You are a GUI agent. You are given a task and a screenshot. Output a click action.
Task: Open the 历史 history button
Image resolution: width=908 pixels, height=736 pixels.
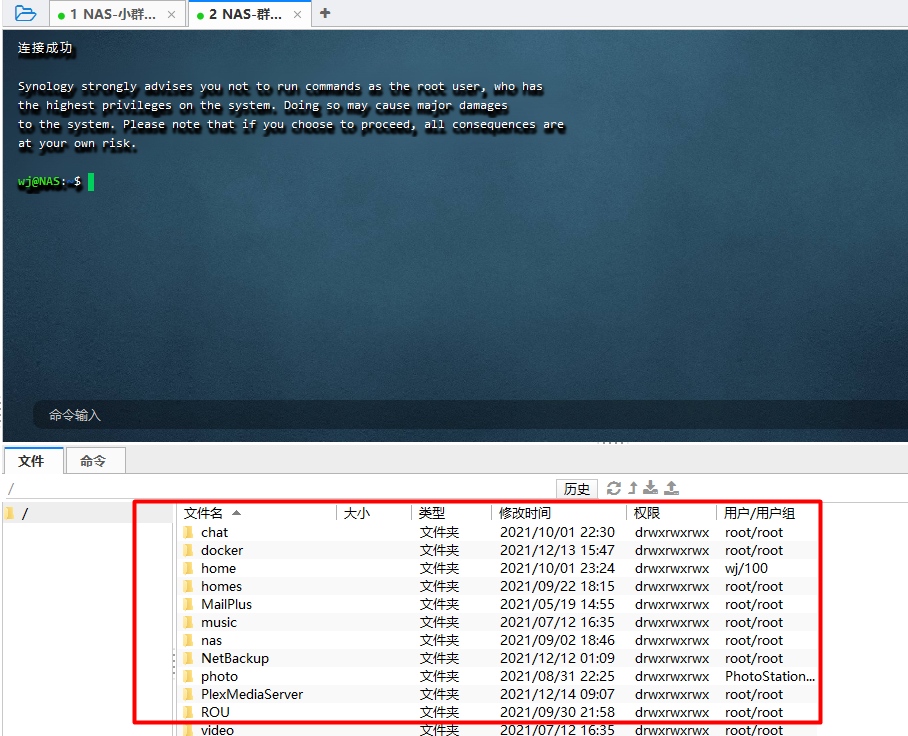(x=576, y=489)
